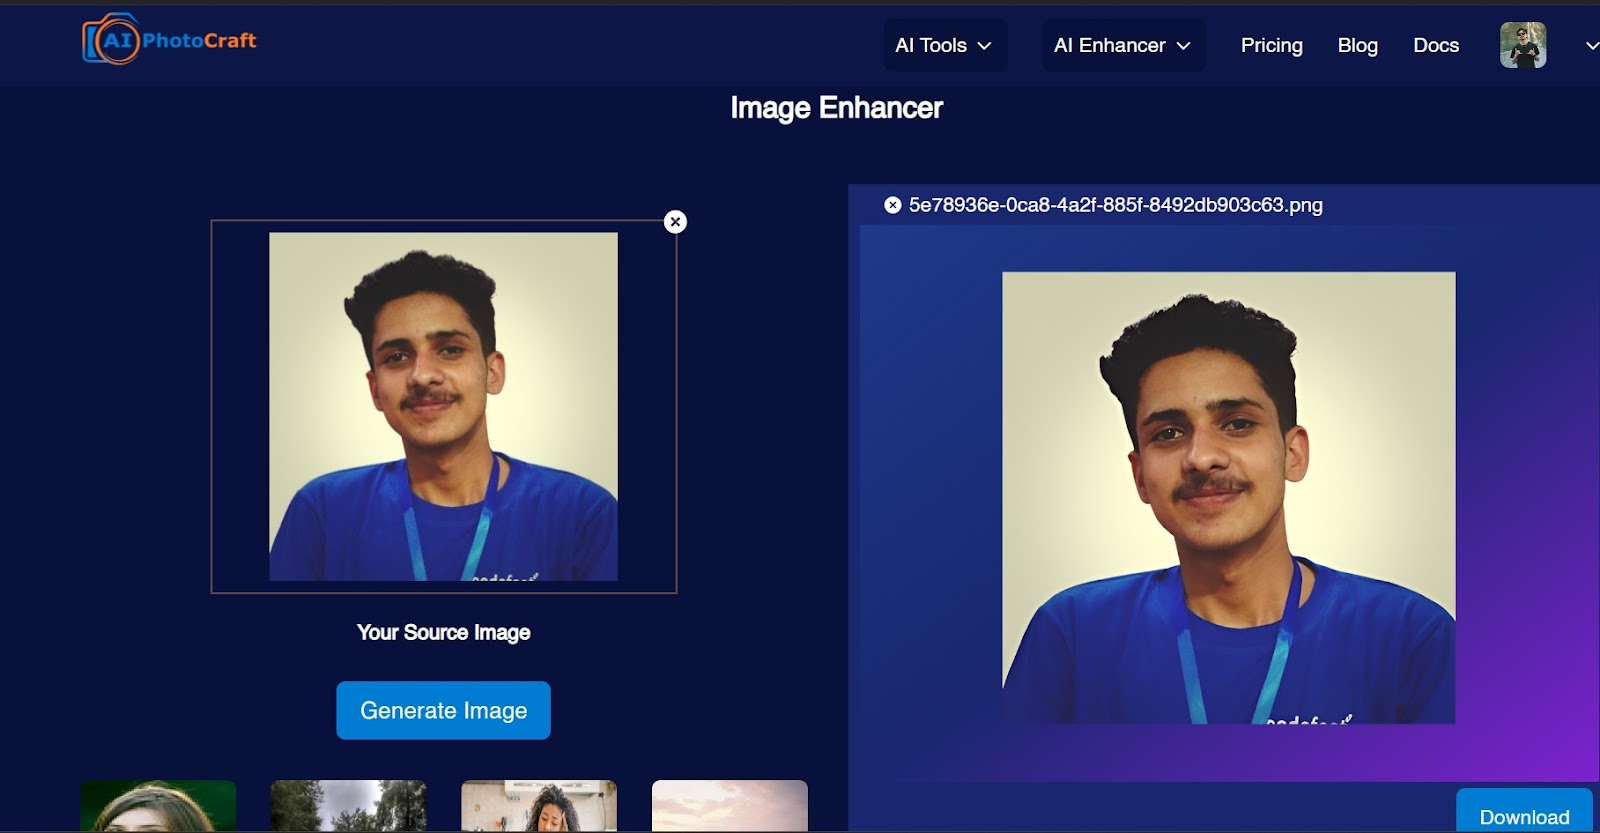The width and height of the screenshot is (1600, 833).
Task: Select the sunset sky sample thumbnail
Action: (x=730, y=806)
